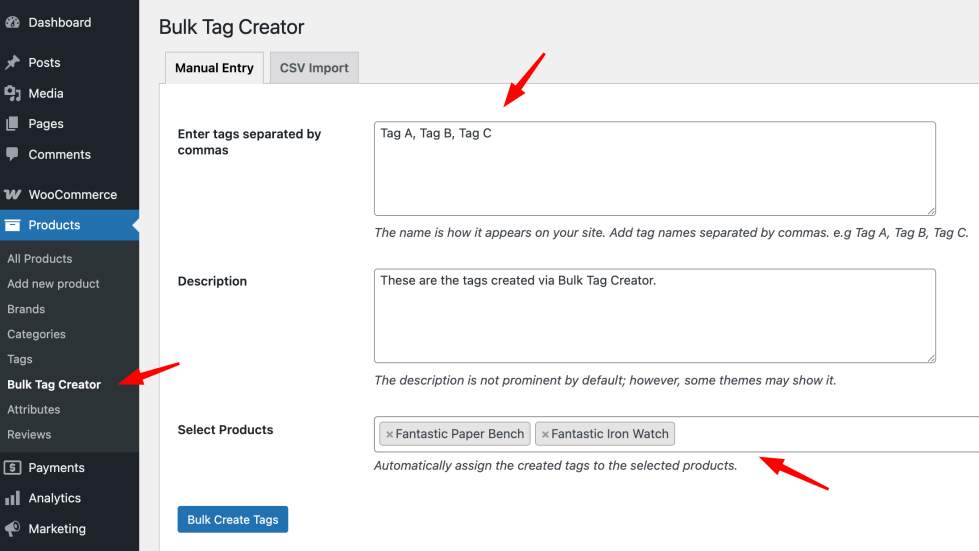Select the Manual Entry tab
Image resolution: width=979 pixels, height=551 pixels.
click(214, 68)
